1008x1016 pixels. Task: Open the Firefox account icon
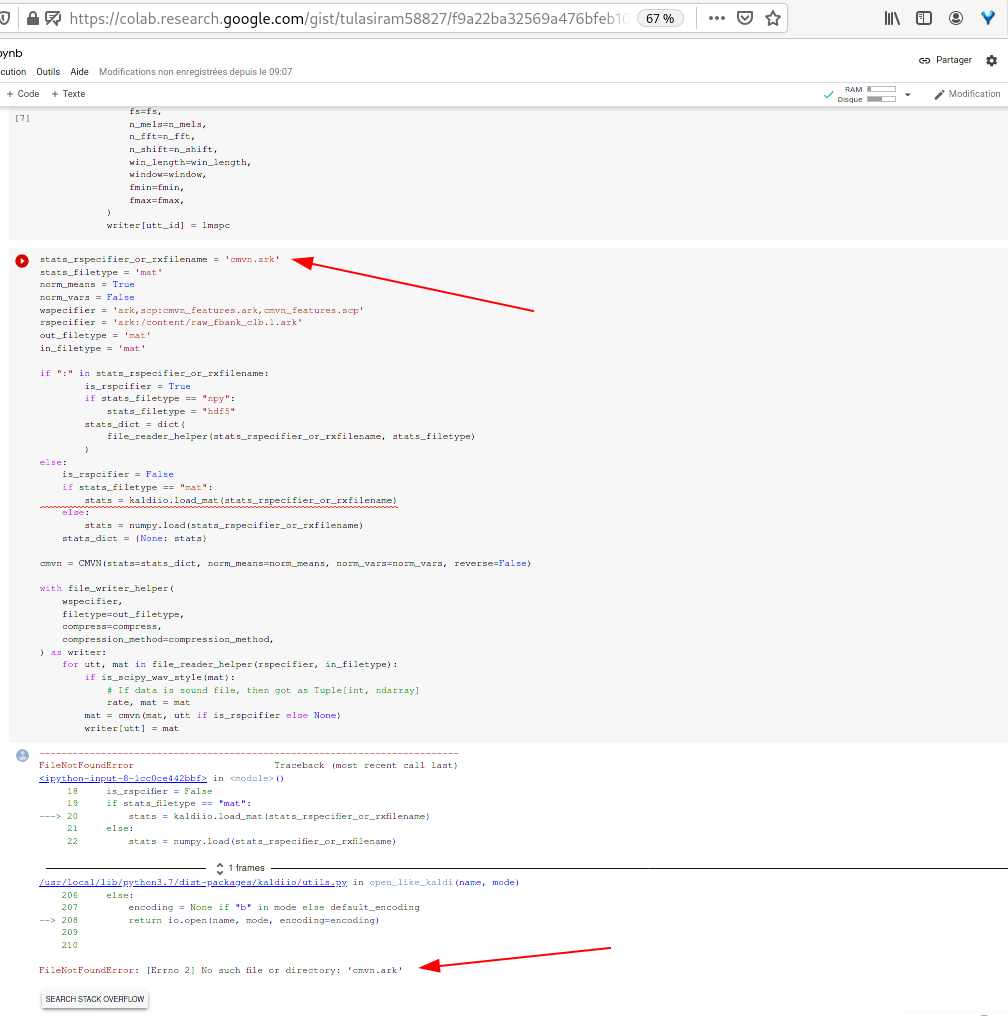[x=955, y=17]
